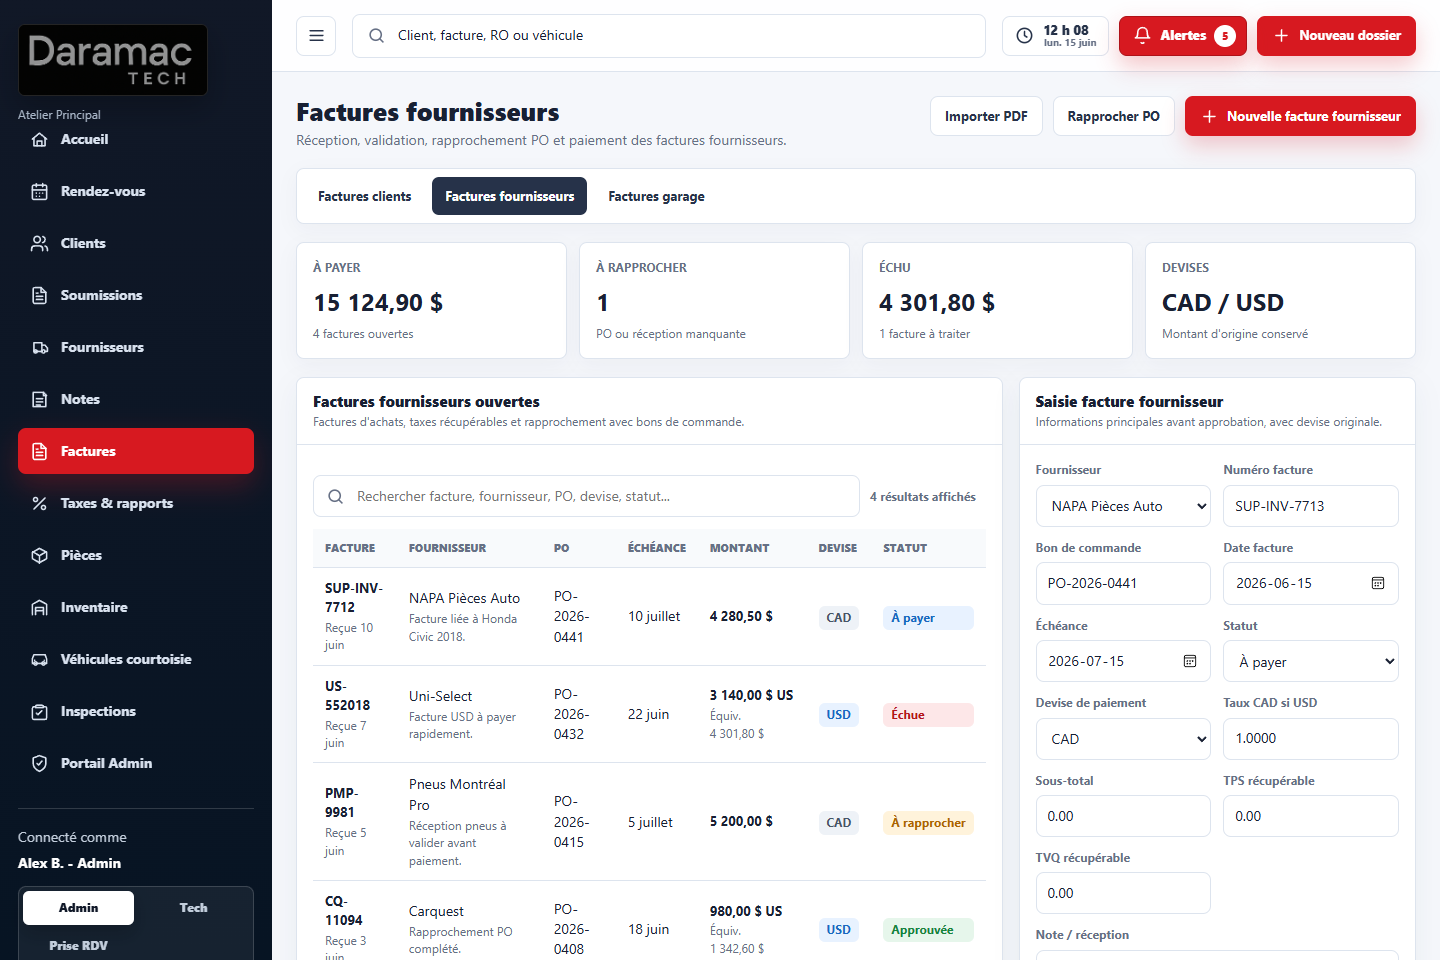Click the Échue status badge
Viewport: 1440px width, 960px height.
928,714
